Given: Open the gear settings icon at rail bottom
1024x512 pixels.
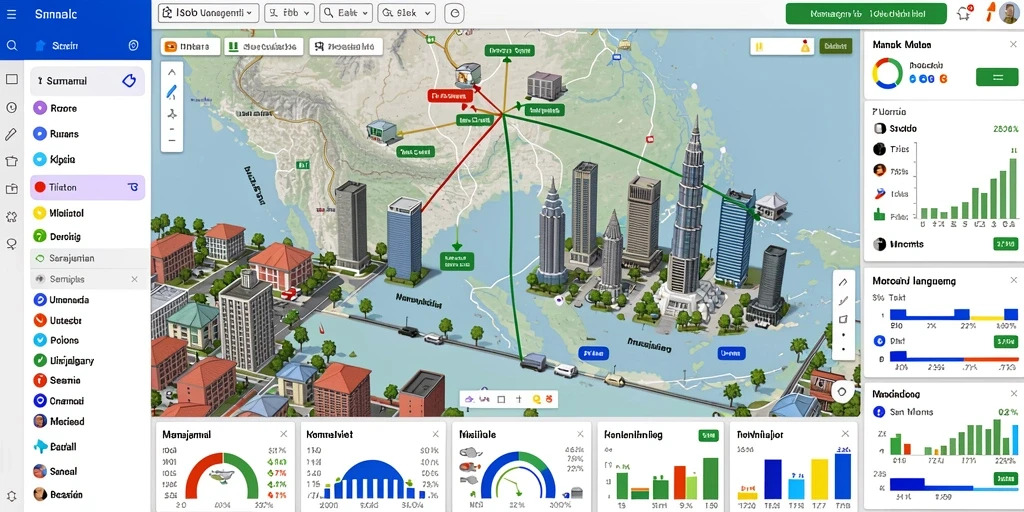Looking at the screenshot, I should tap(11, 496).
